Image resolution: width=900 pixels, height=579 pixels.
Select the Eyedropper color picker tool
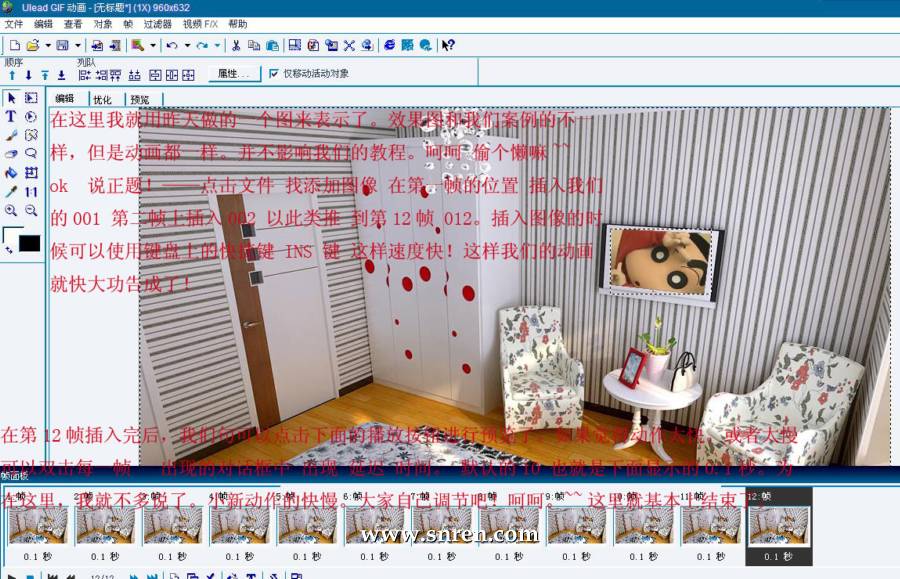[x=11, y=192]
